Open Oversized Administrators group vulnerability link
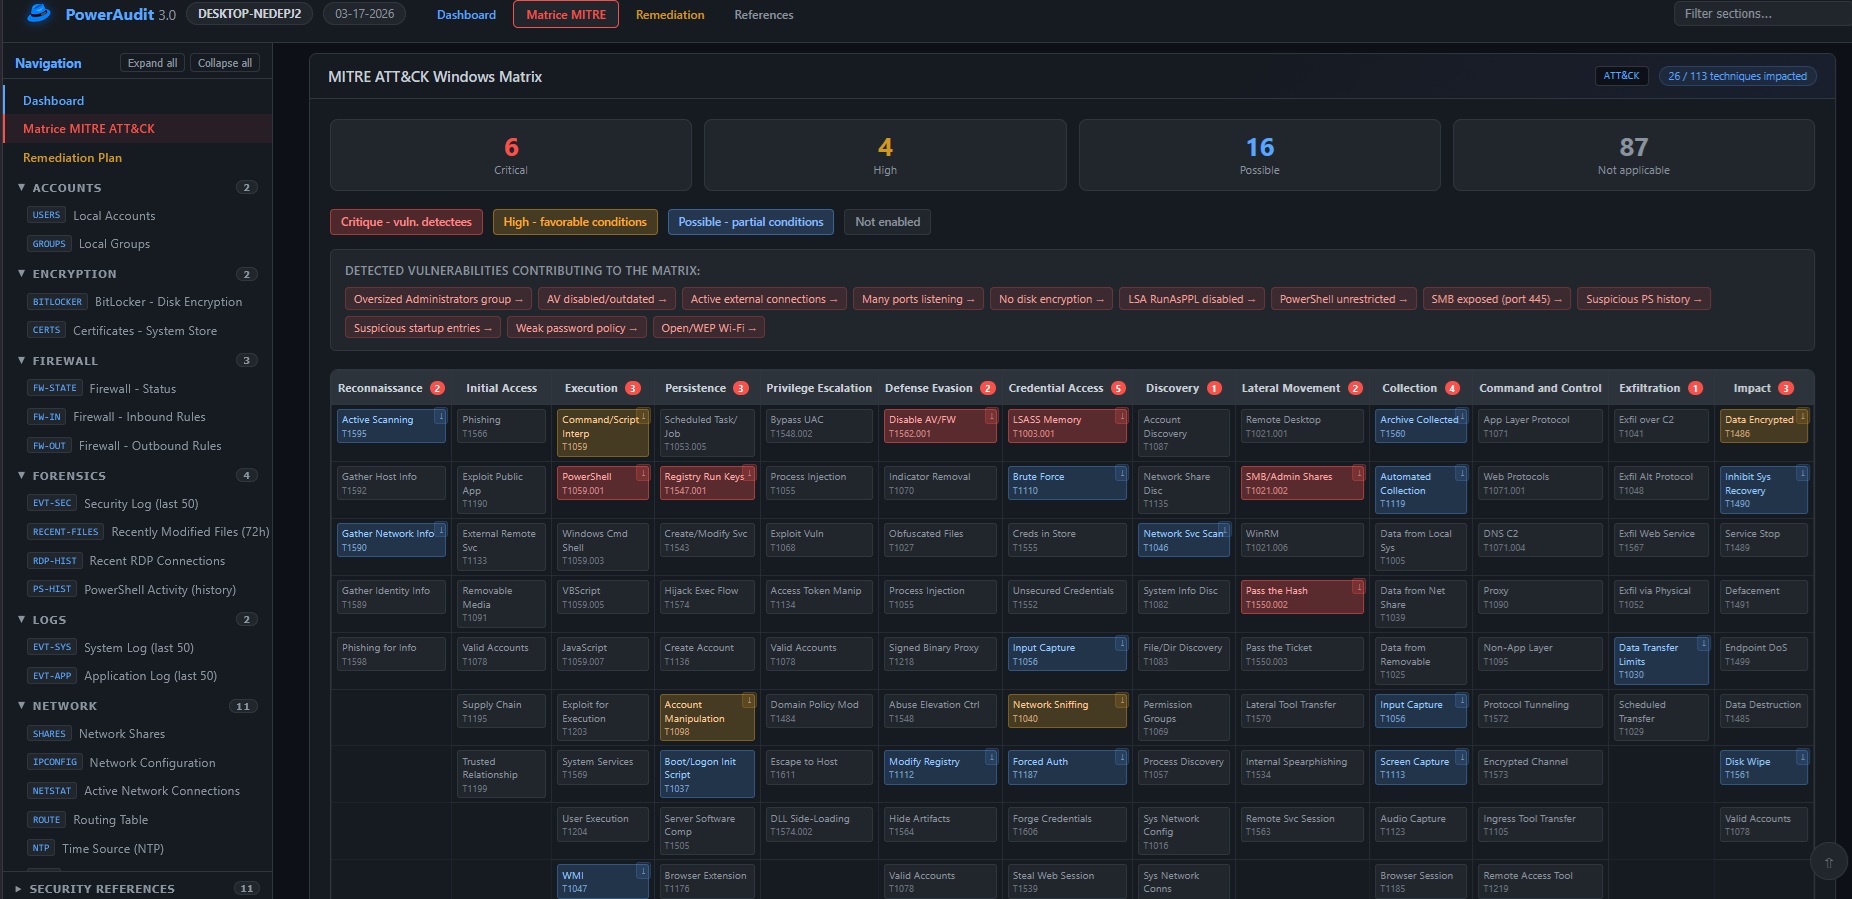The height and width of the screenshot is (899, 1852). (439, 299)
